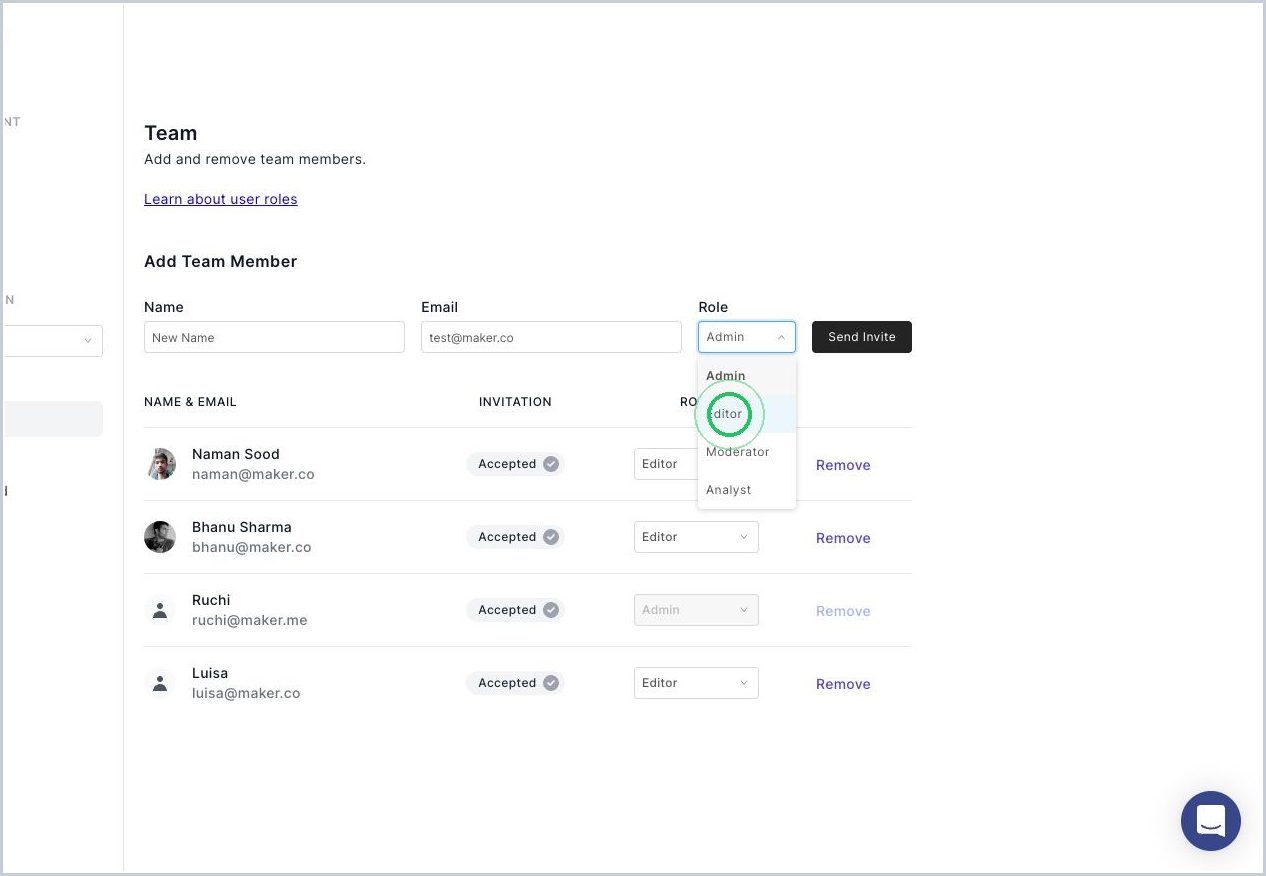The image size is (1266, 876).
Task: Click Ruchi's default avatar icon
Action: pyautogui.click(x=160, y=610)
